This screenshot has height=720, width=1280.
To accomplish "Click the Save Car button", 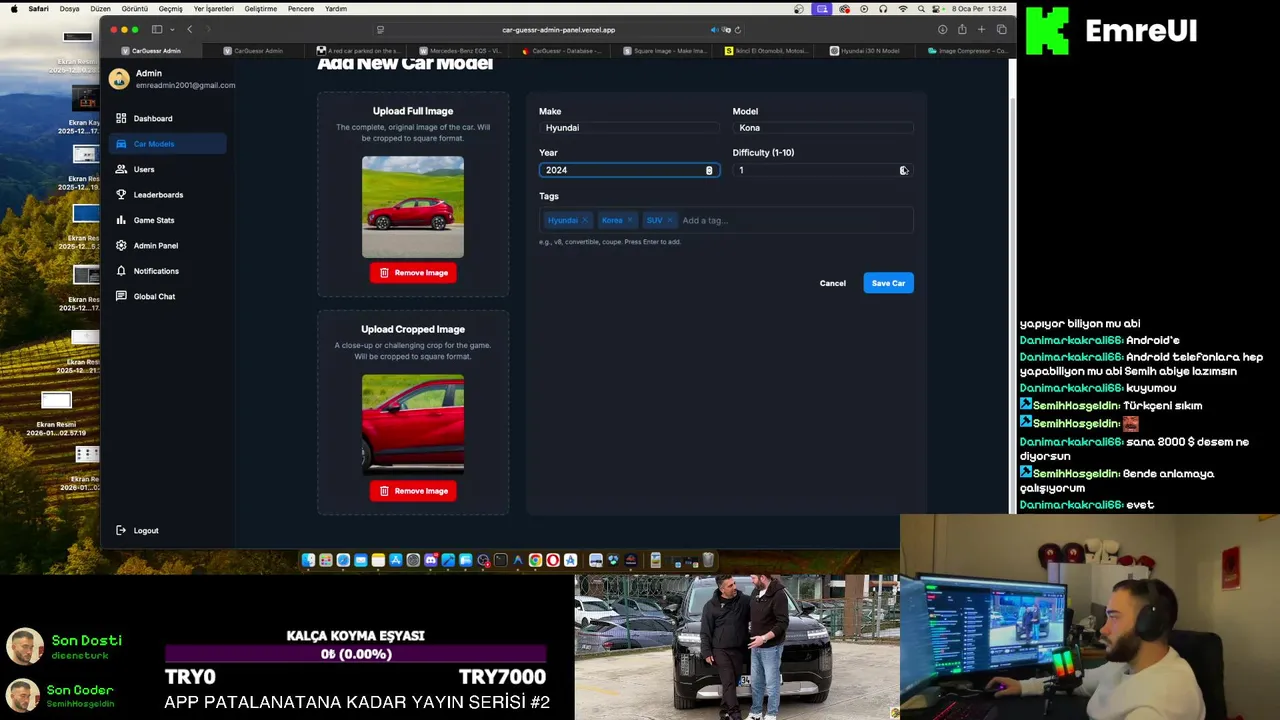I will [888, 283].
